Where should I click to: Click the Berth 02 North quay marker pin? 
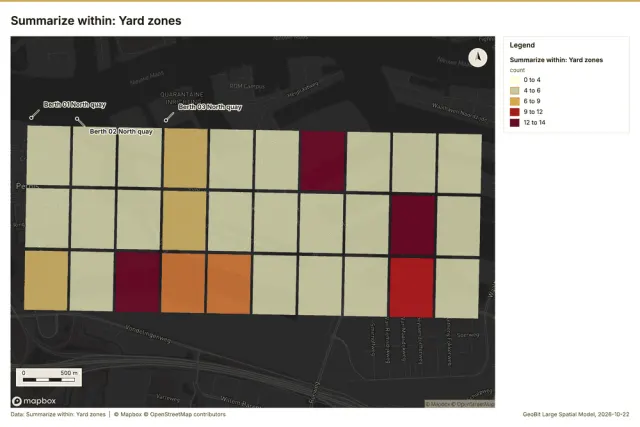77,119
